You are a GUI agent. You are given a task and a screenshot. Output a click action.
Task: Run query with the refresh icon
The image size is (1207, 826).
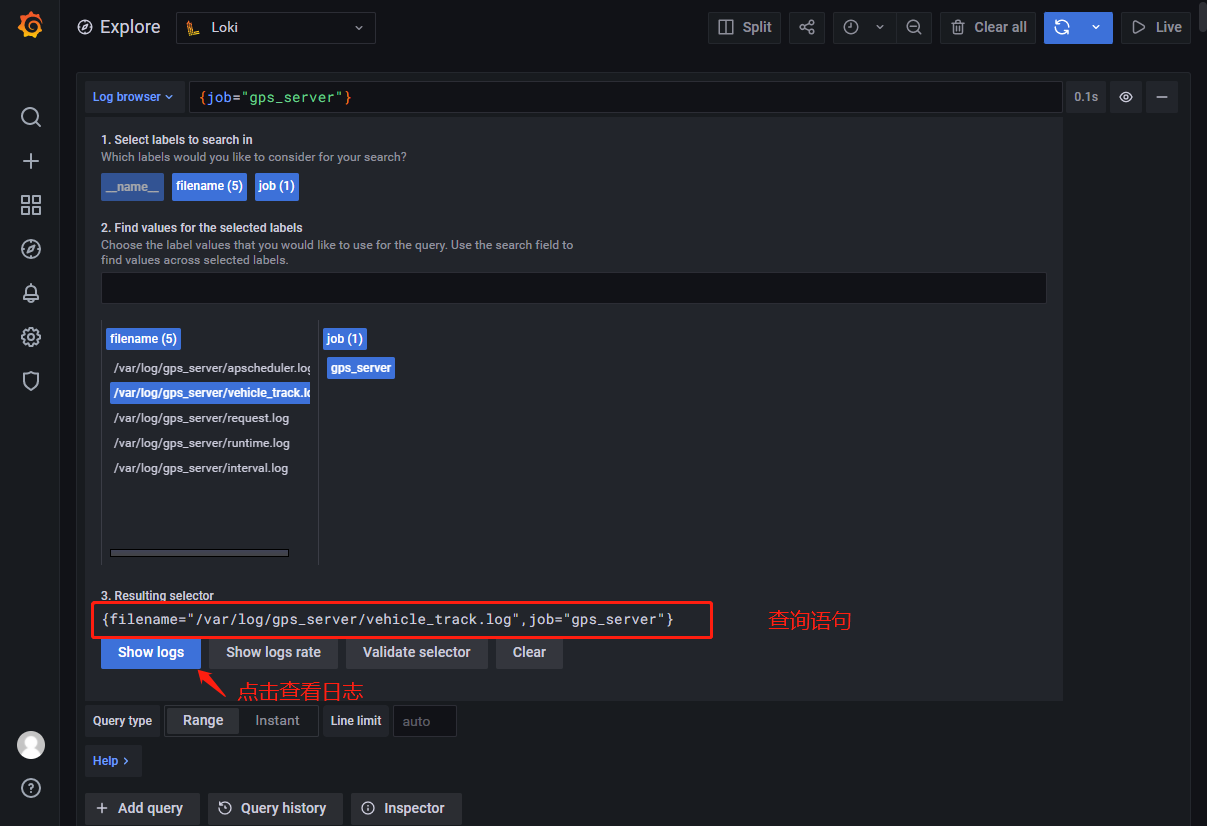click(x=1062, y=27)
